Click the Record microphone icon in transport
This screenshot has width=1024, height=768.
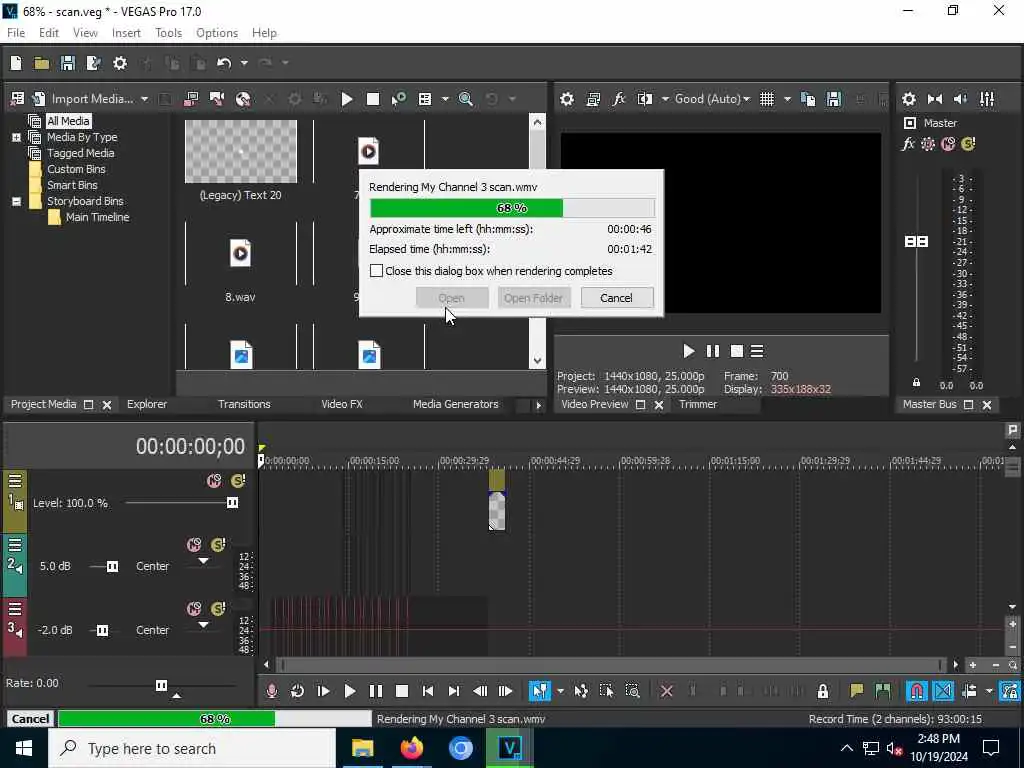pos(272,691)
